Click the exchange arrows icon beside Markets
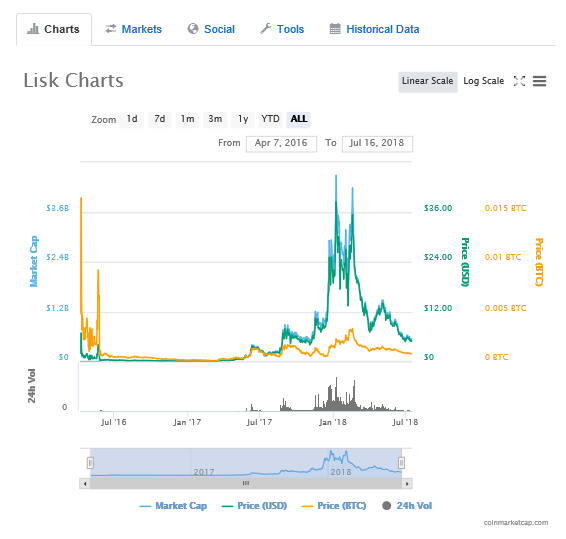 (111, 29)
